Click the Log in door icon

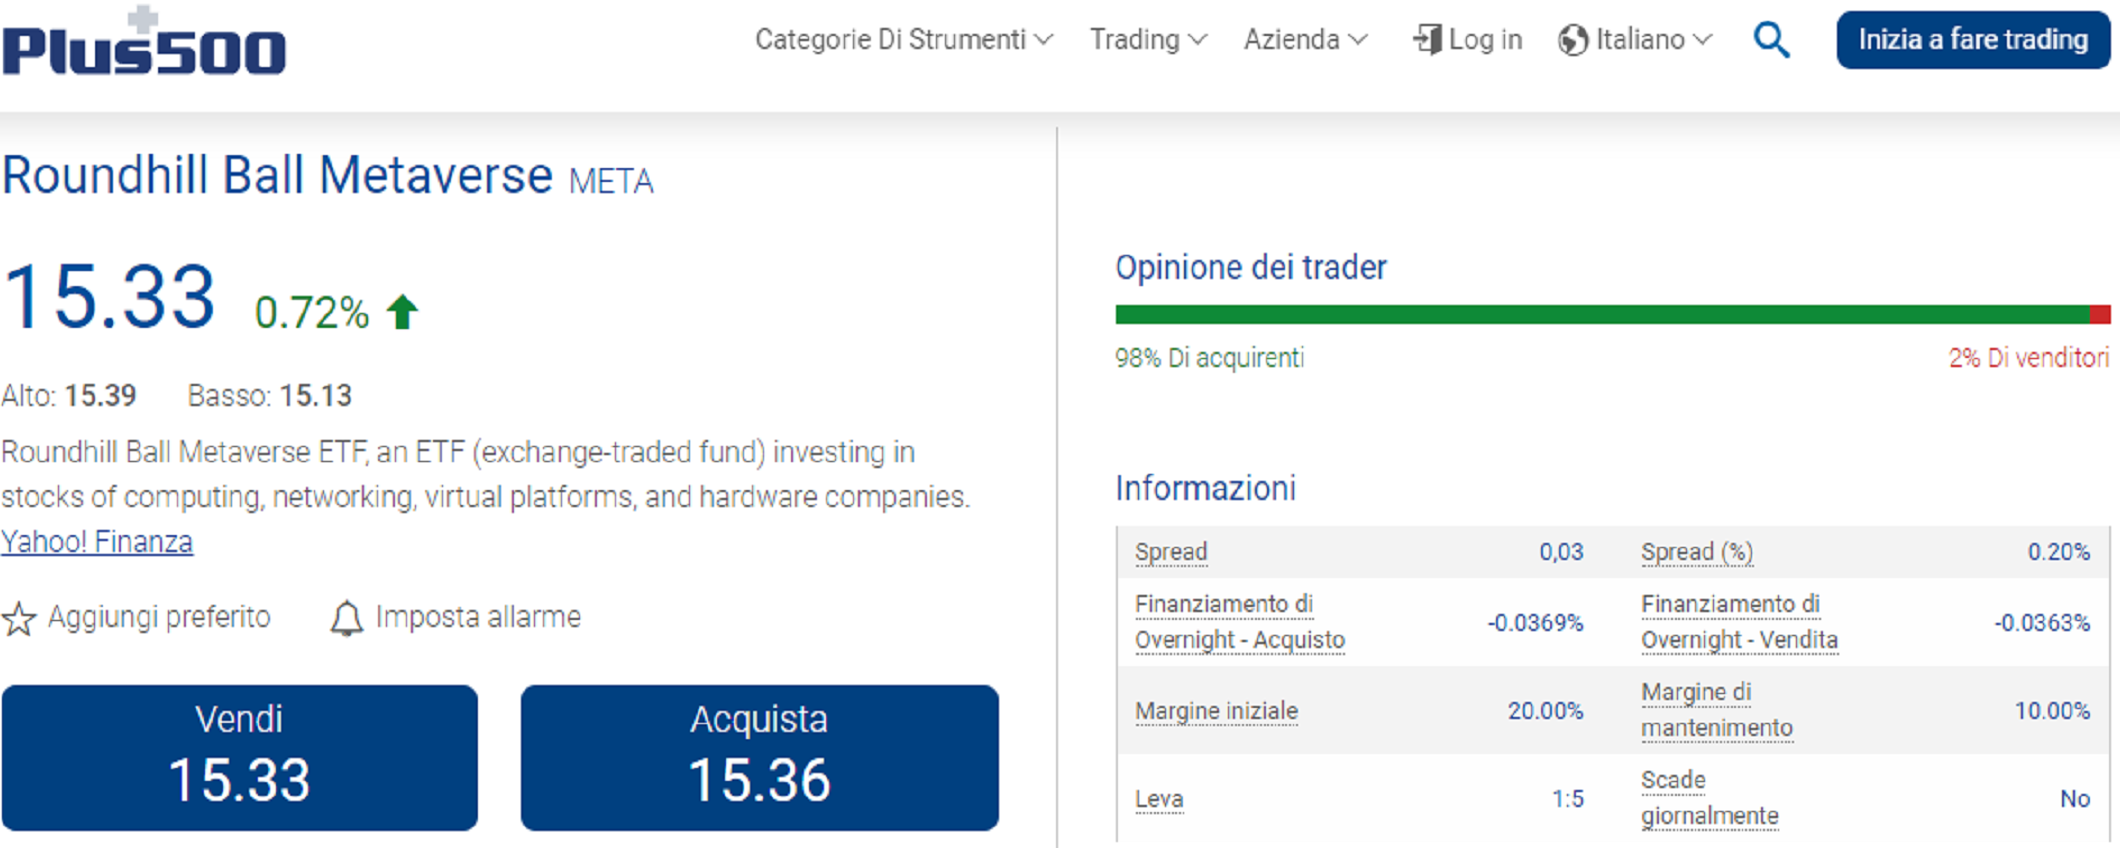click(1427, 40)
